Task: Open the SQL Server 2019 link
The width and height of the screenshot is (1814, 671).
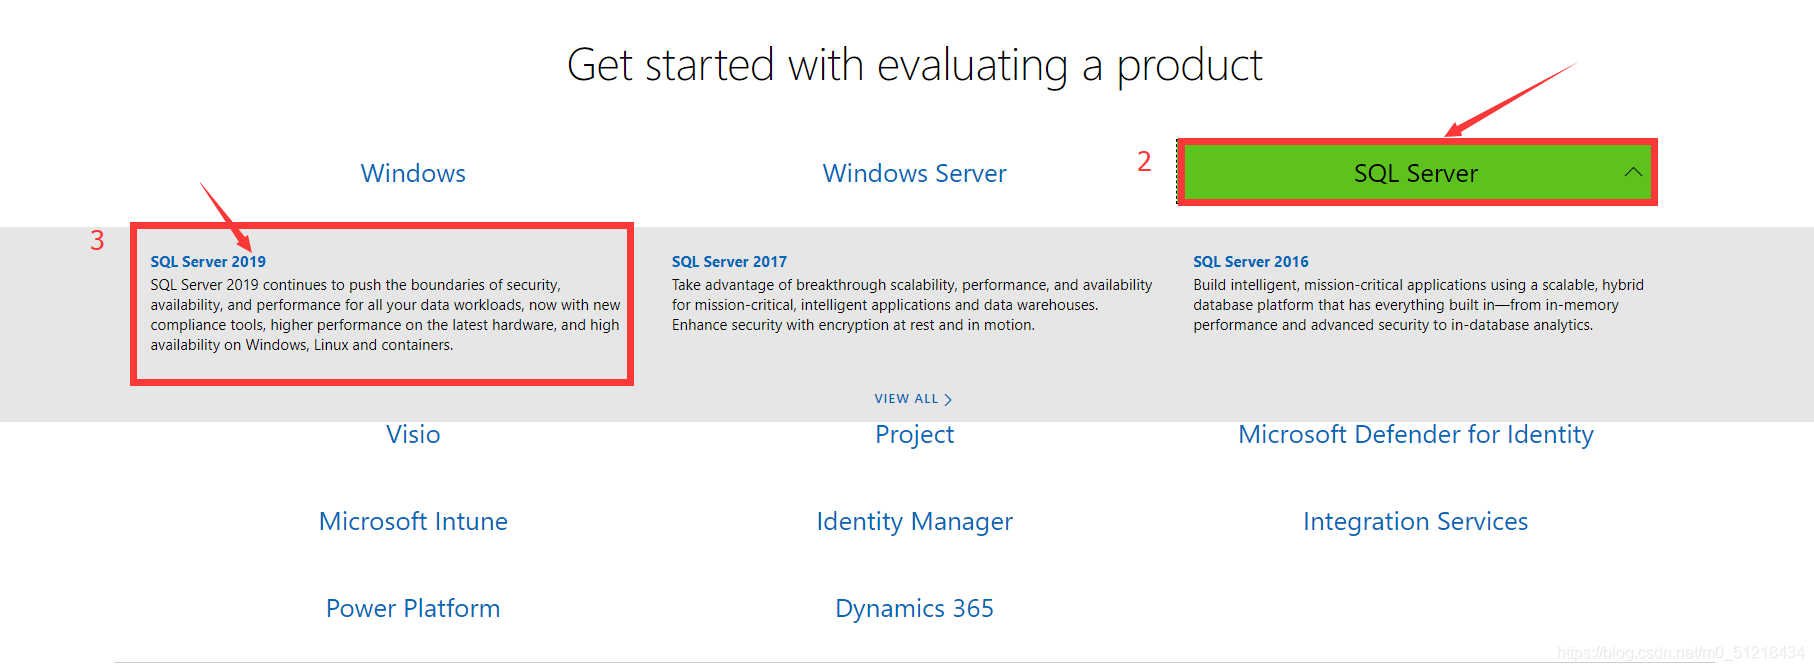Action: 208,262
